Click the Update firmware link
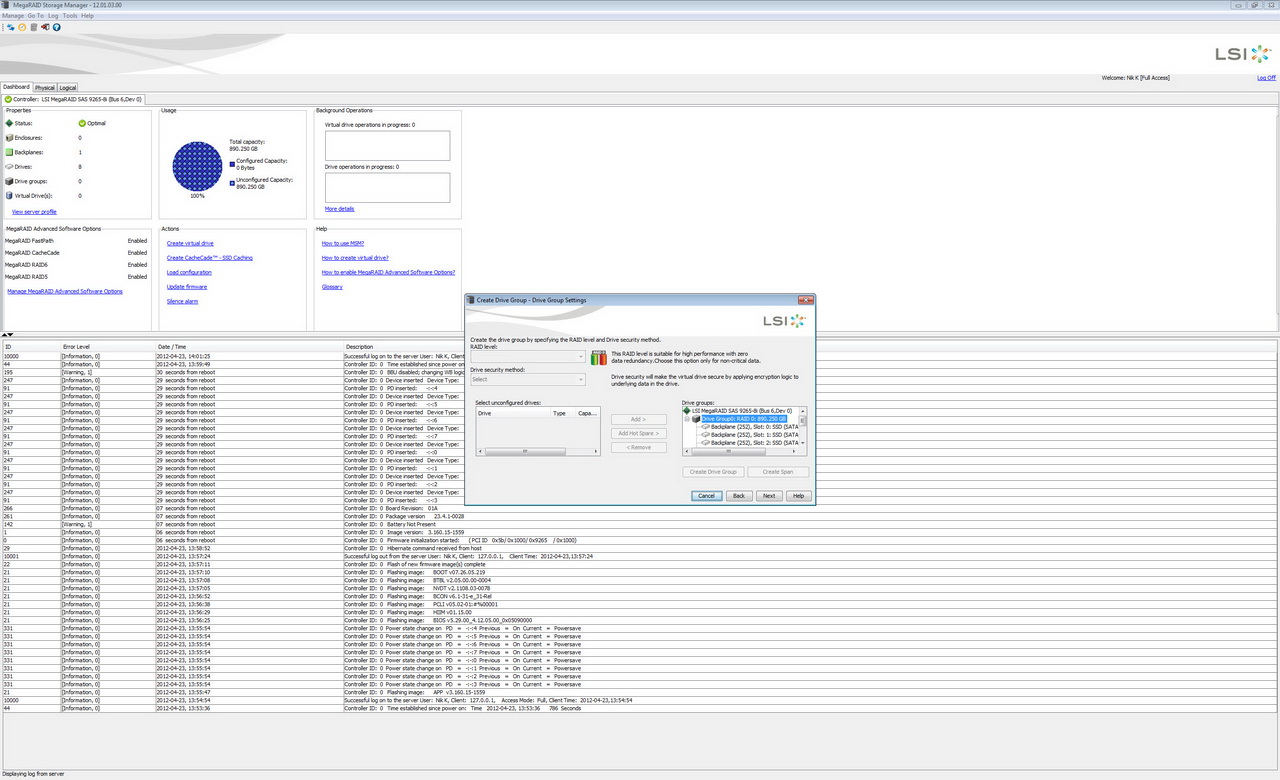 tap(187, 287)
